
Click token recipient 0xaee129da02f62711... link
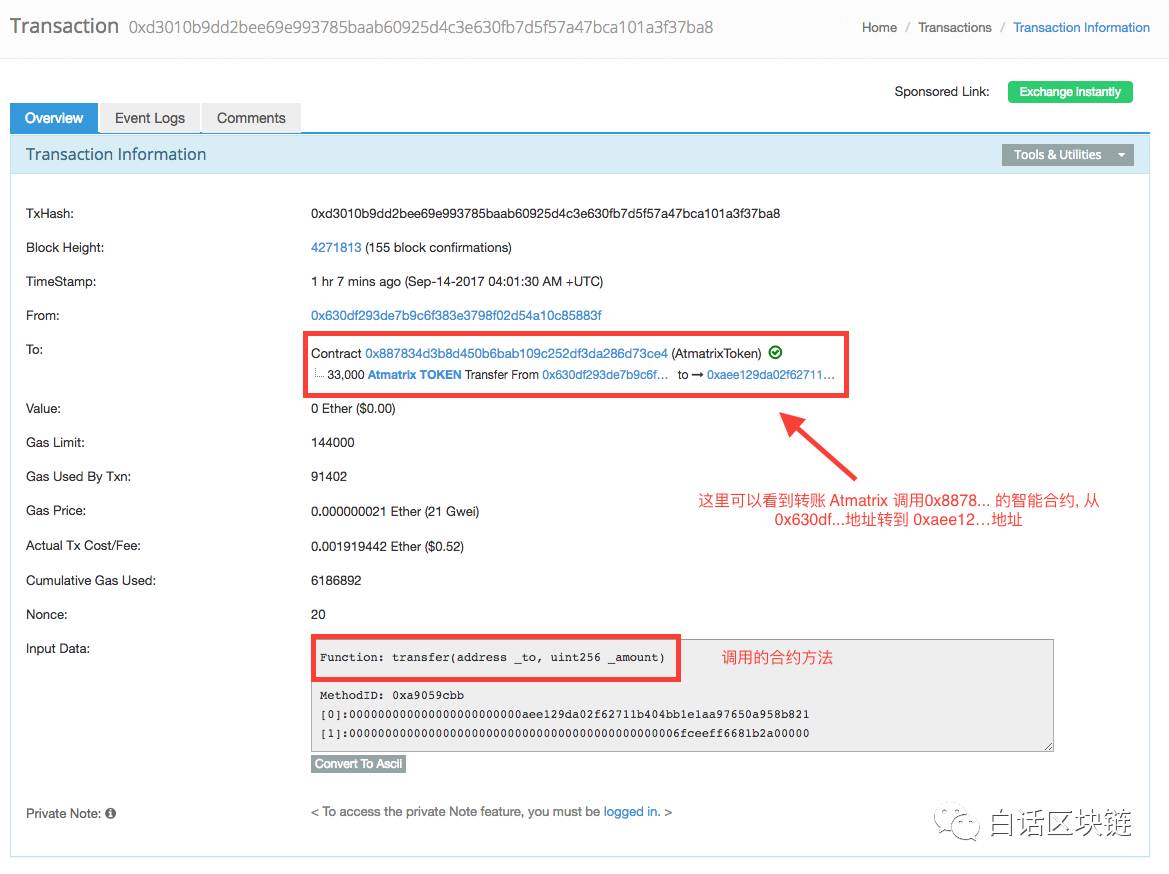770,374
